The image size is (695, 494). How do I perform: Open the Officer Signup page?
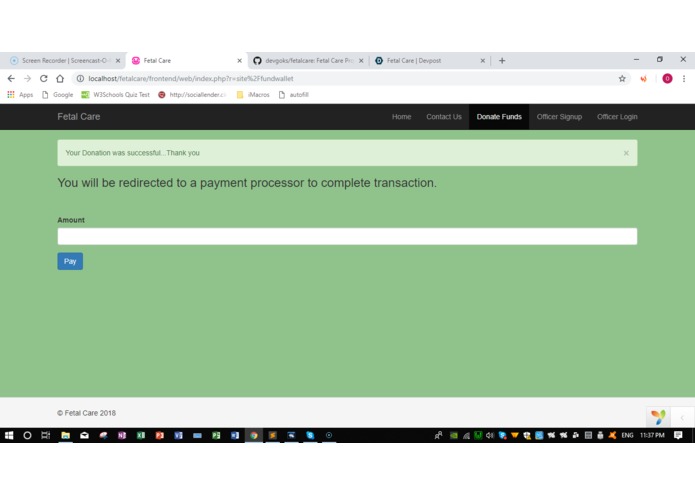(x=559, y=117)
